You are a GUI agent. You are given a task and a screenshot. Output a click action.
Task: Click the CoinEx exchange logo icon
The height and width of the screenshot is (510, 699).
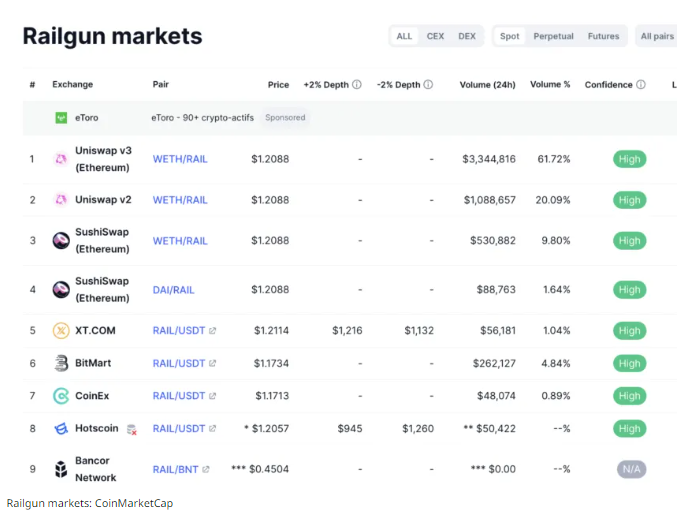coord(61,396)
